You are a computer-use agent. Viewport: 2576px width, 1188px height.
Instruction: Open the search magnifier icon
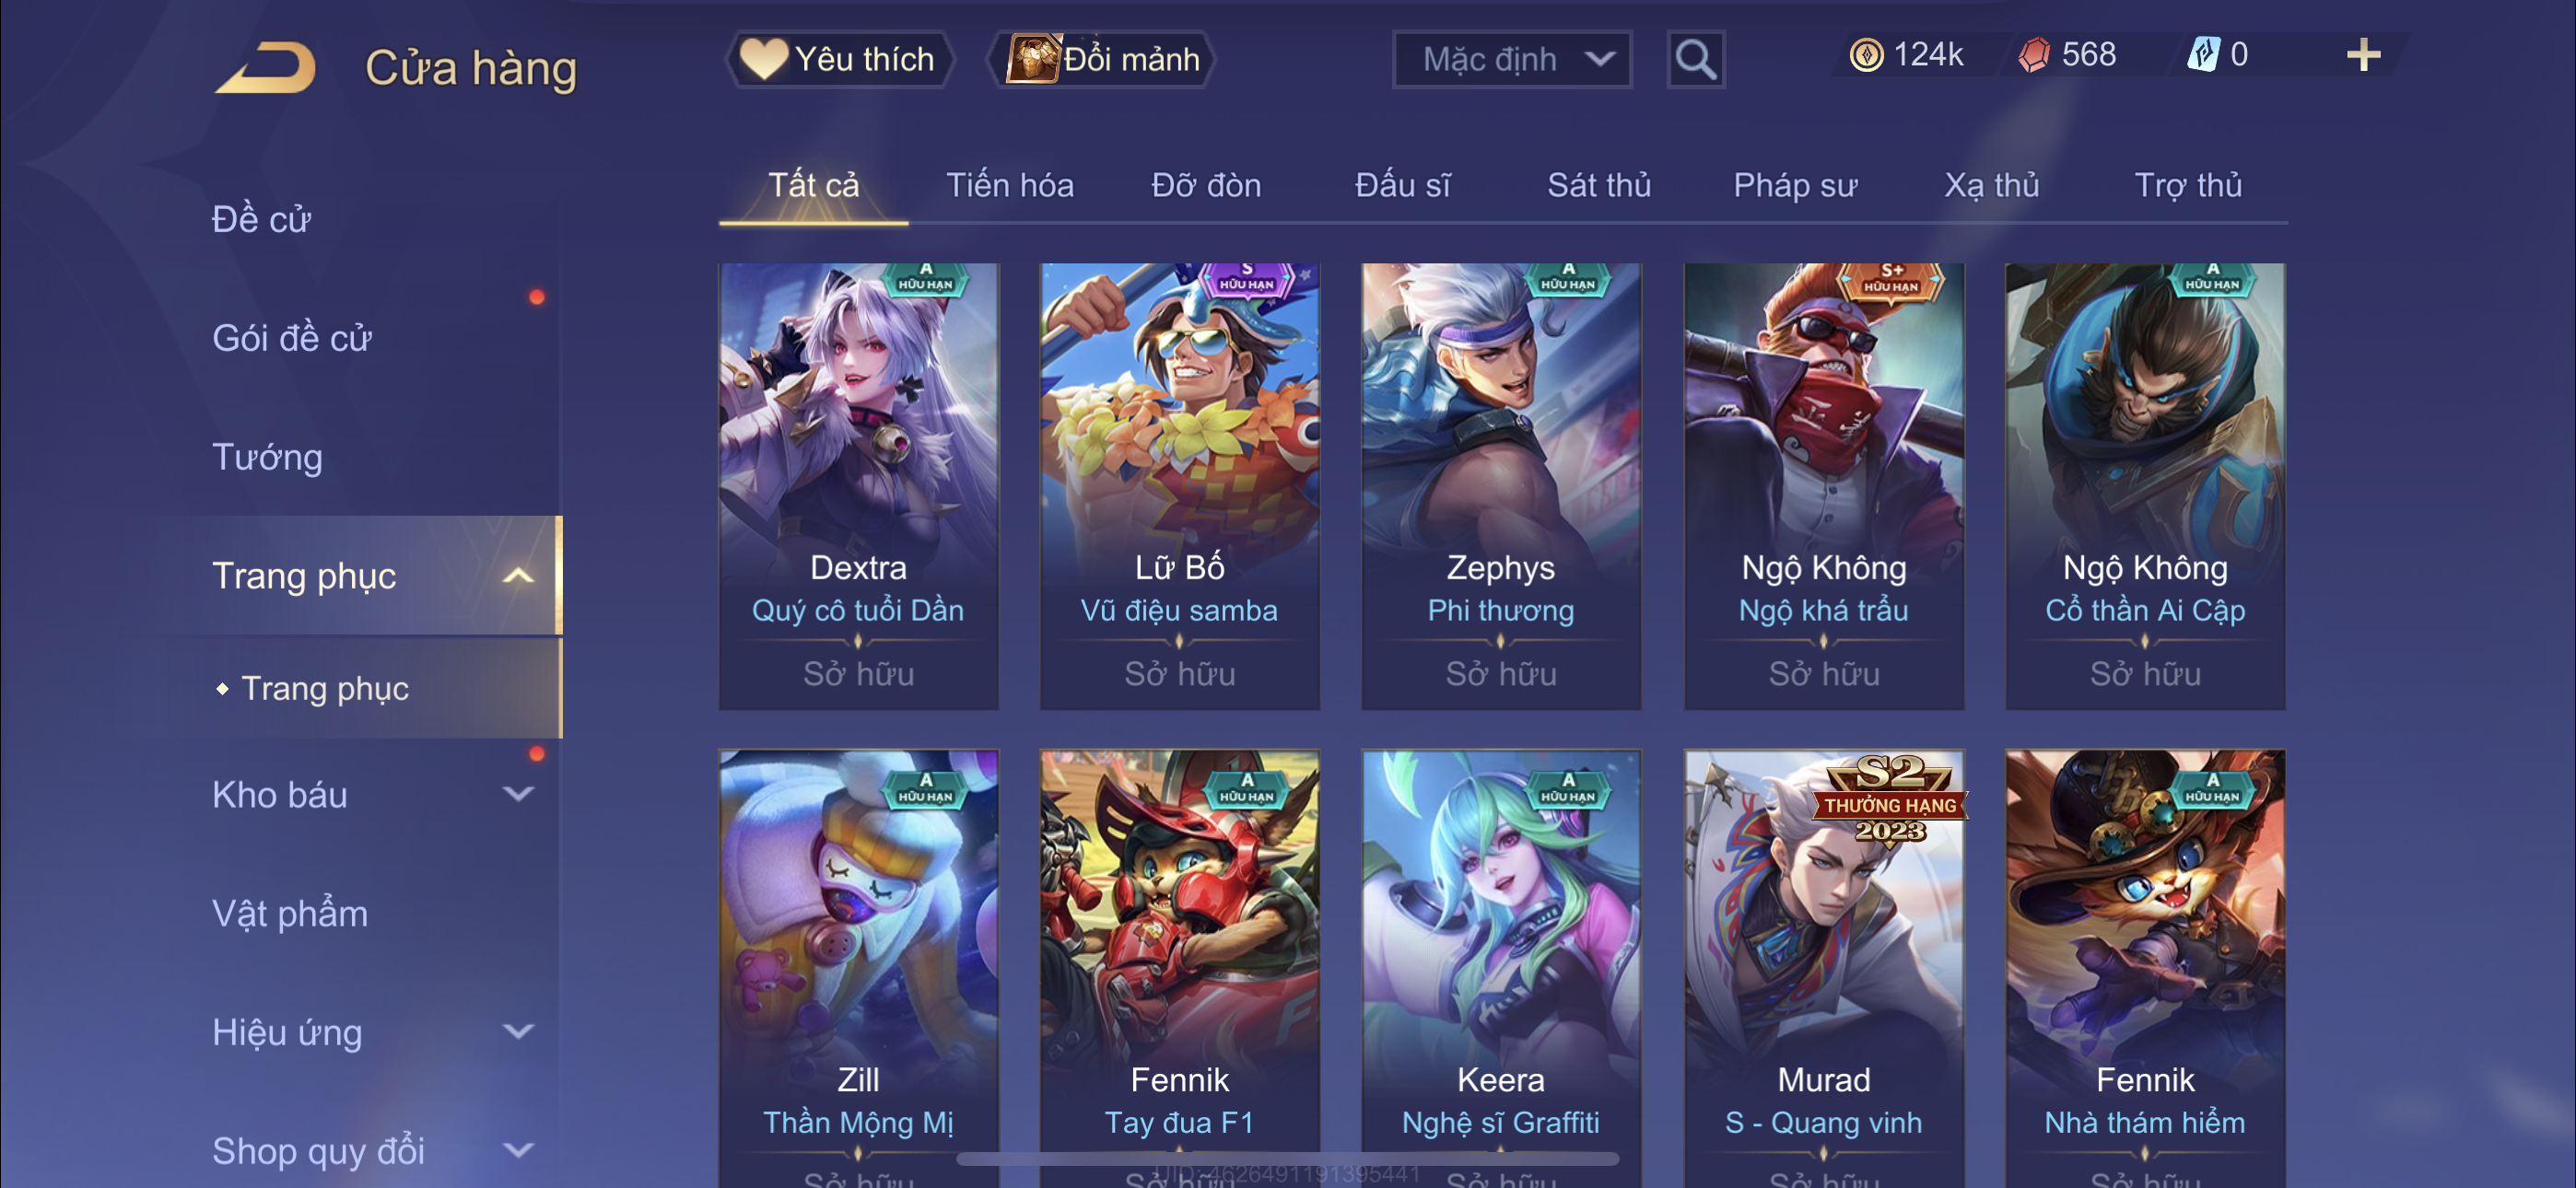[1695, 60]
